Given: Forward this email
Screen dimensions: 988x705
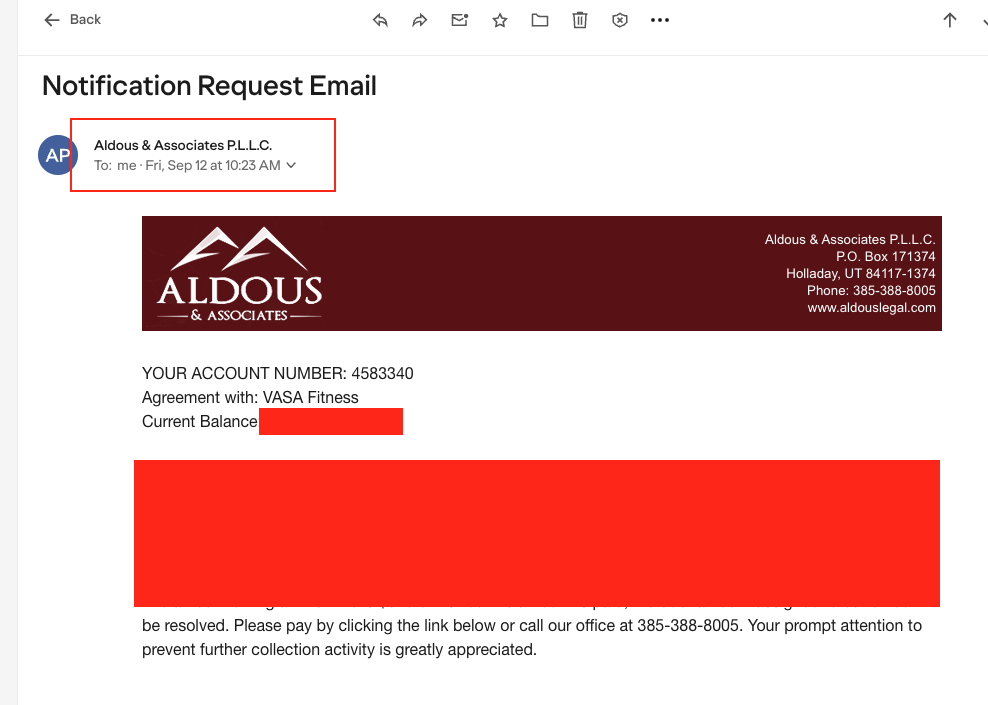Looking at the screenshot, I should click(x=420, y=20).
